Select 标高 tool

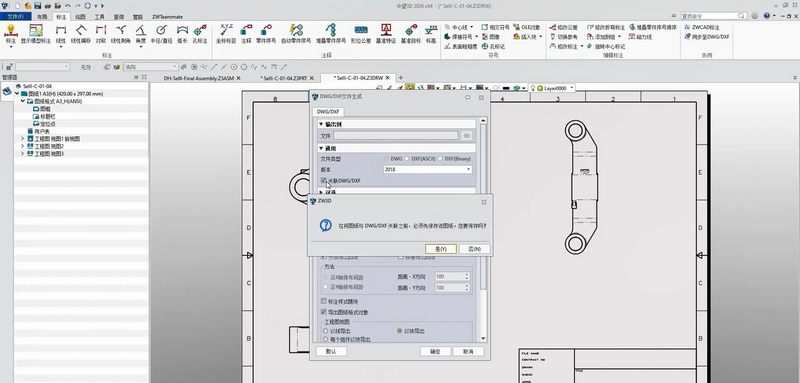[431, 34]
